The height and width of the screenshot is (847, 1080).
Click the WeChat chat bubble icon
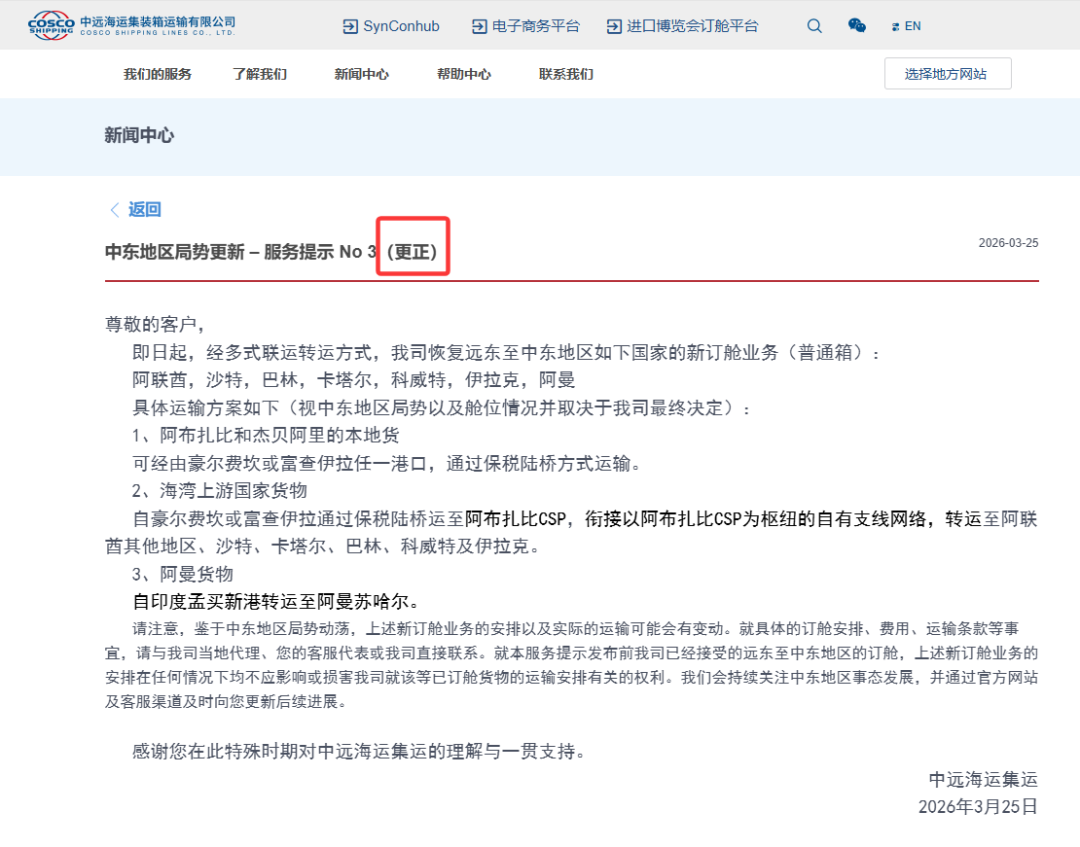(857, 26)
